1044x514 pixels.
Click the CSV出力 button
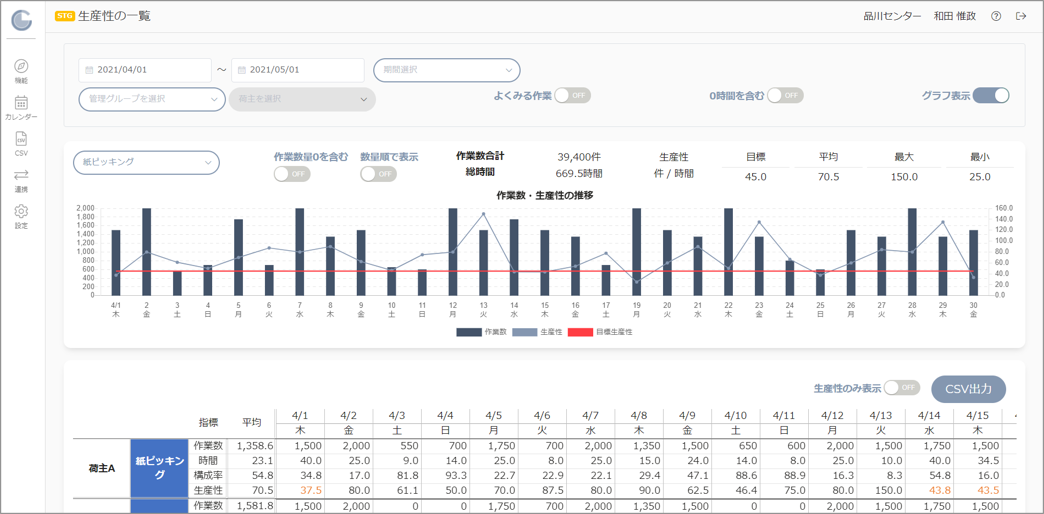[968, 389]
